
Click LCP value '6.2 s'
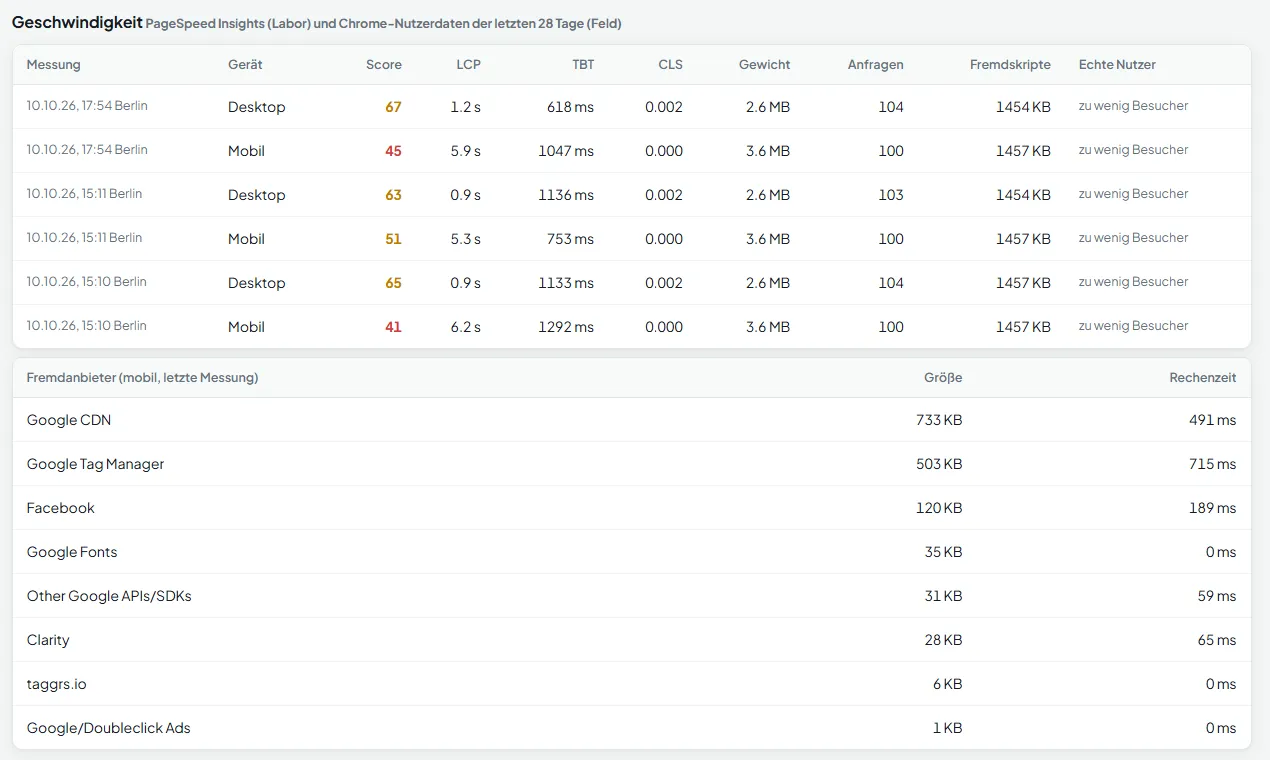pyautogui.click(x=465, y=327)
